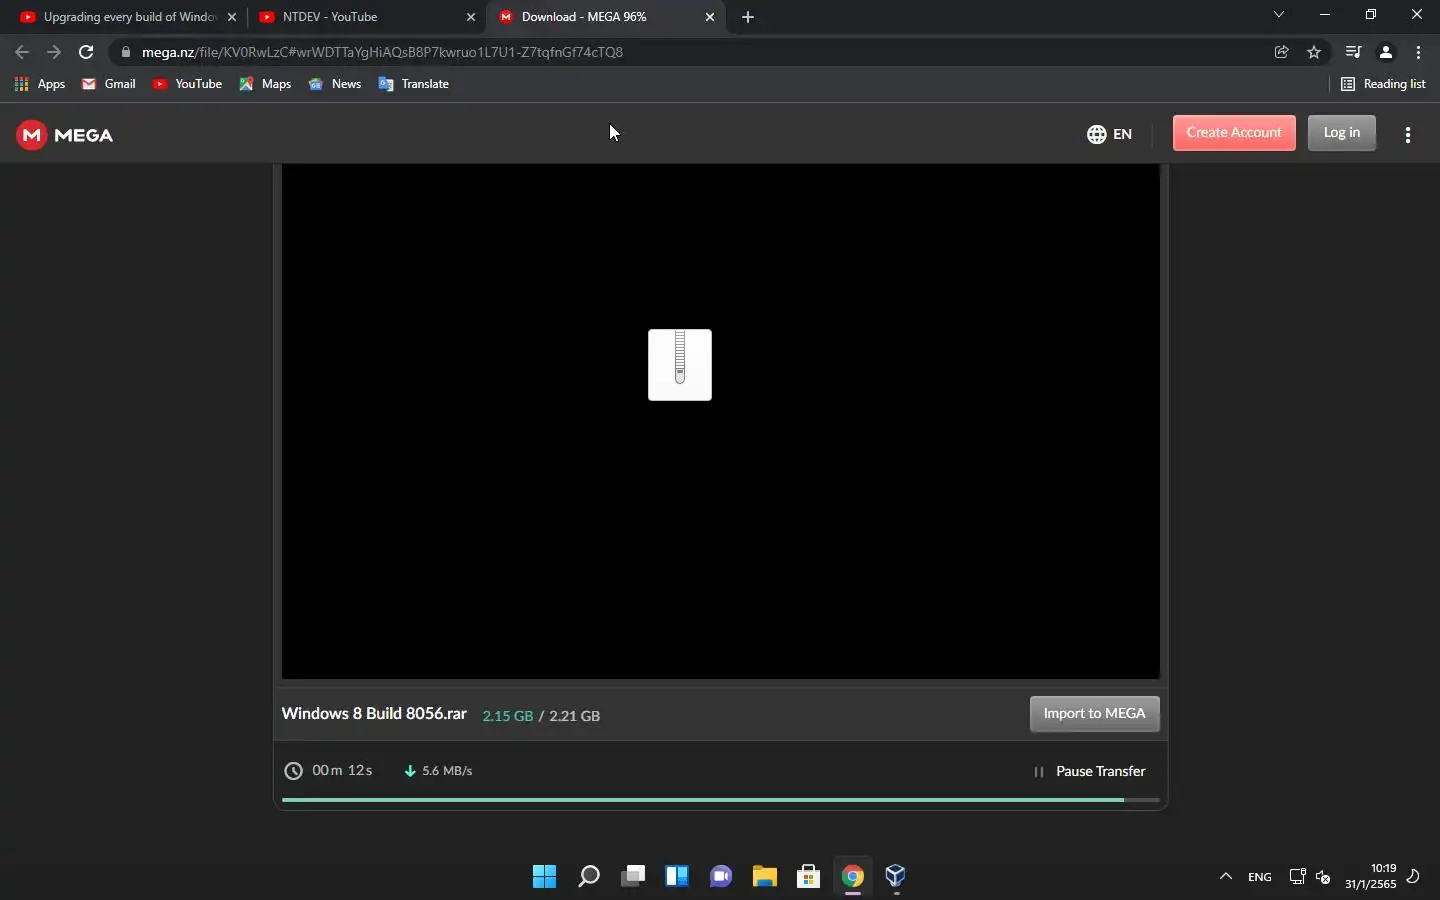The image size is (1440, 900).
Task: Bookmark this page with the star
Action: pos(1314,52)
